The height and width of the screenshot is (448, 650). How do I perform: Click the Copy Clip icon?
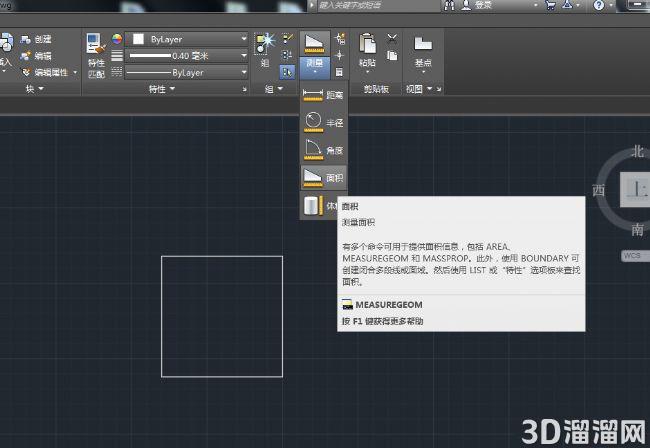pos(392,56)
